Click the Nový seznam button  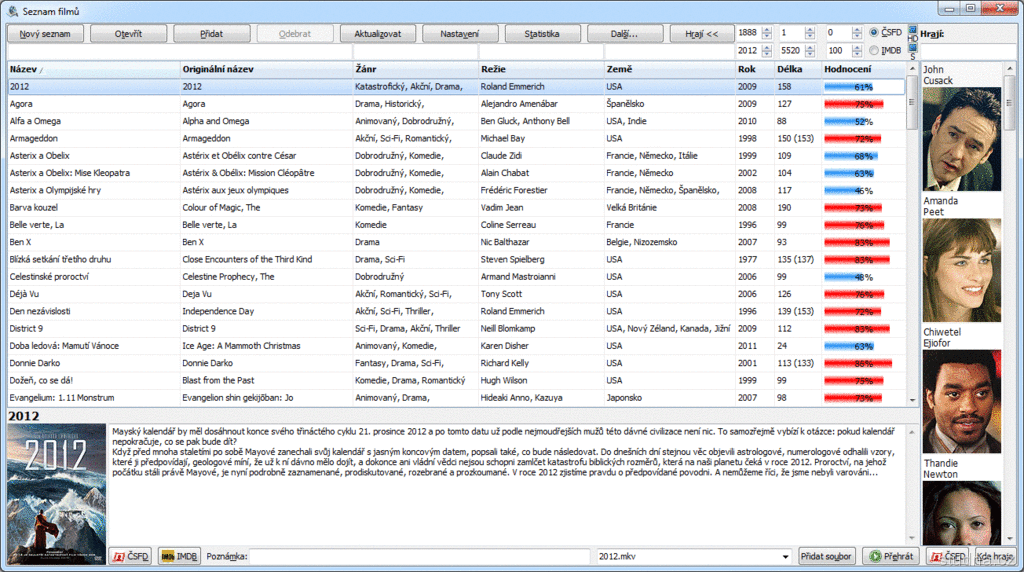click(x=46, y=33)
